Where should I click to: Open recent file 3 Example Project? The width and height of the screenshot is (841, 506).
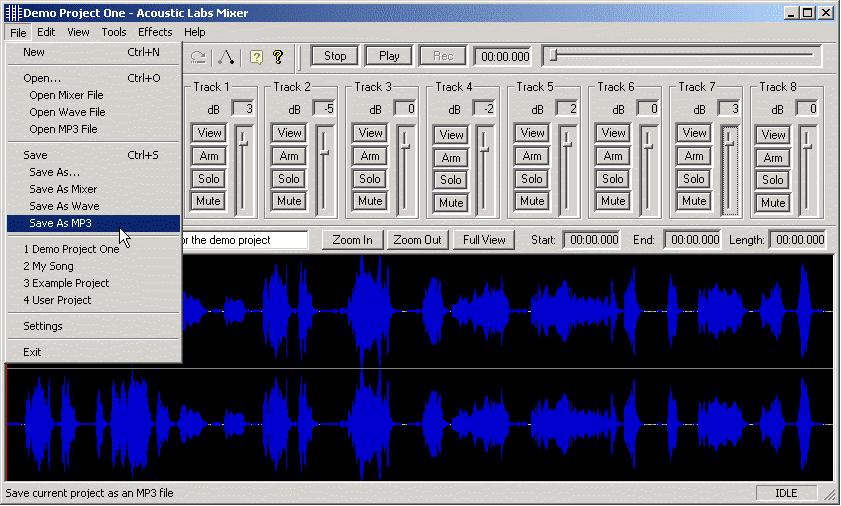point(93,283)
